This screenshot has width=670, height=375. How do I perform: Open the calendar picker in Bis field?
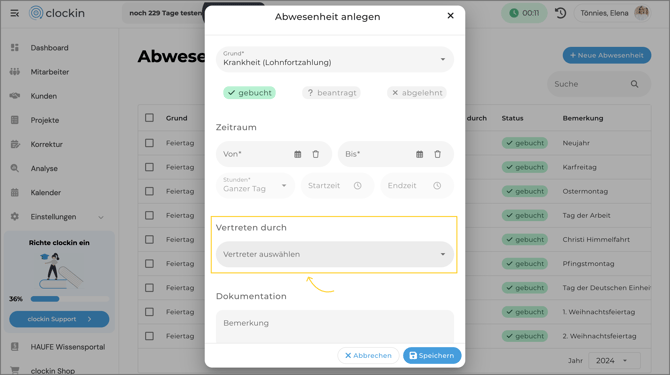tap(420, 154)
